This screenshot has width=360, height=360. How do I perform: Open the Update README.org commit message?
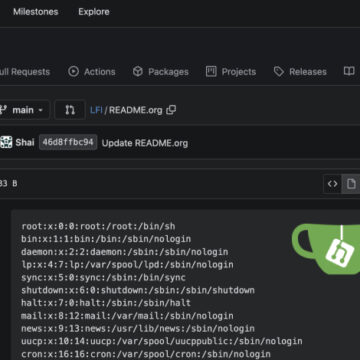tap(145, 143)
